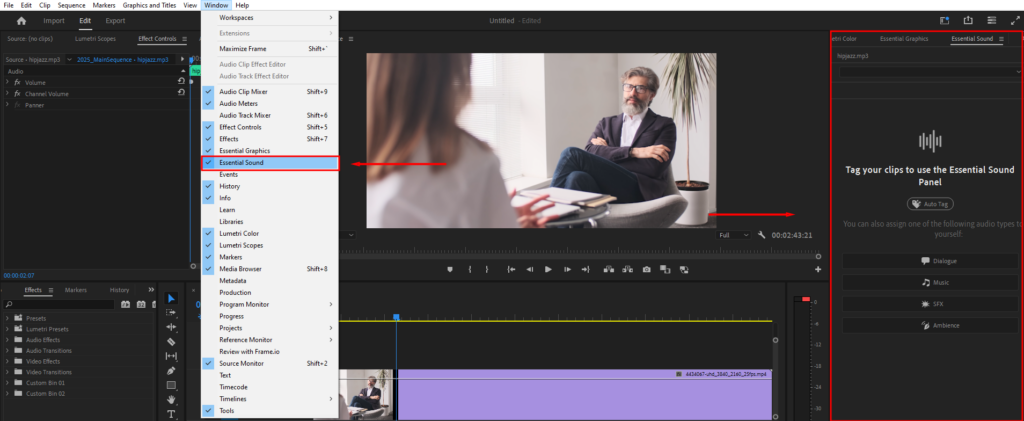Open the Markers tab in lower panel
This screenshot has height=421, width=1024.
click(76, 290)
